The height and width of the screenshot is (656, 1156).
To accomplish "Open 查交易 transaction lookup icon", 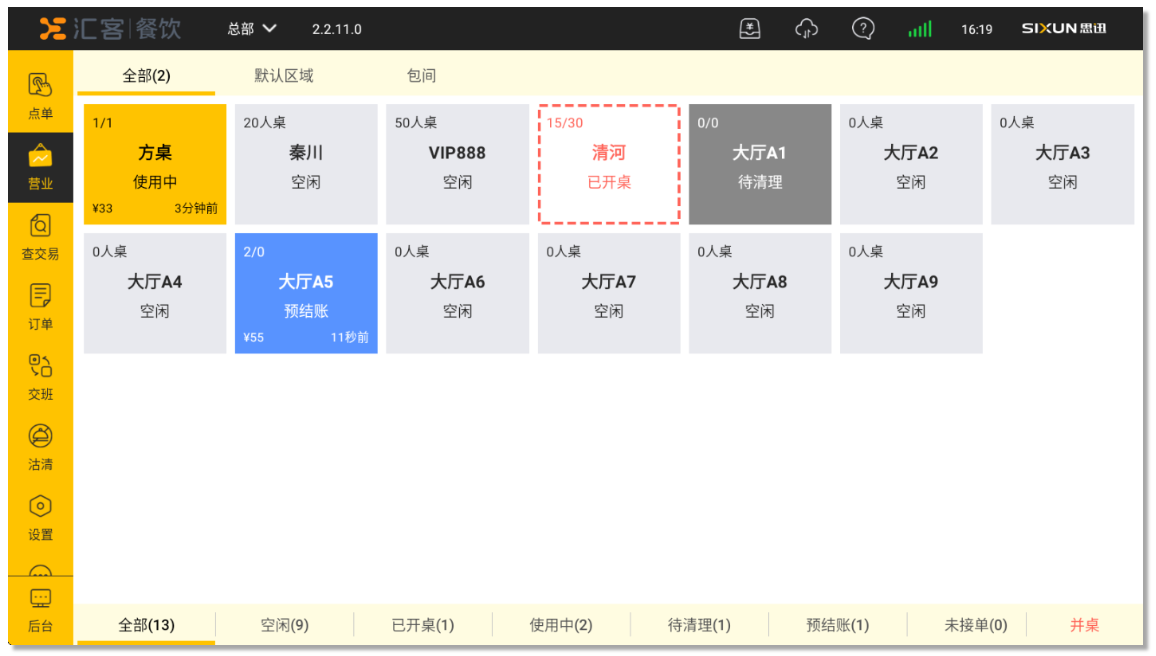I will coord(40,227).
